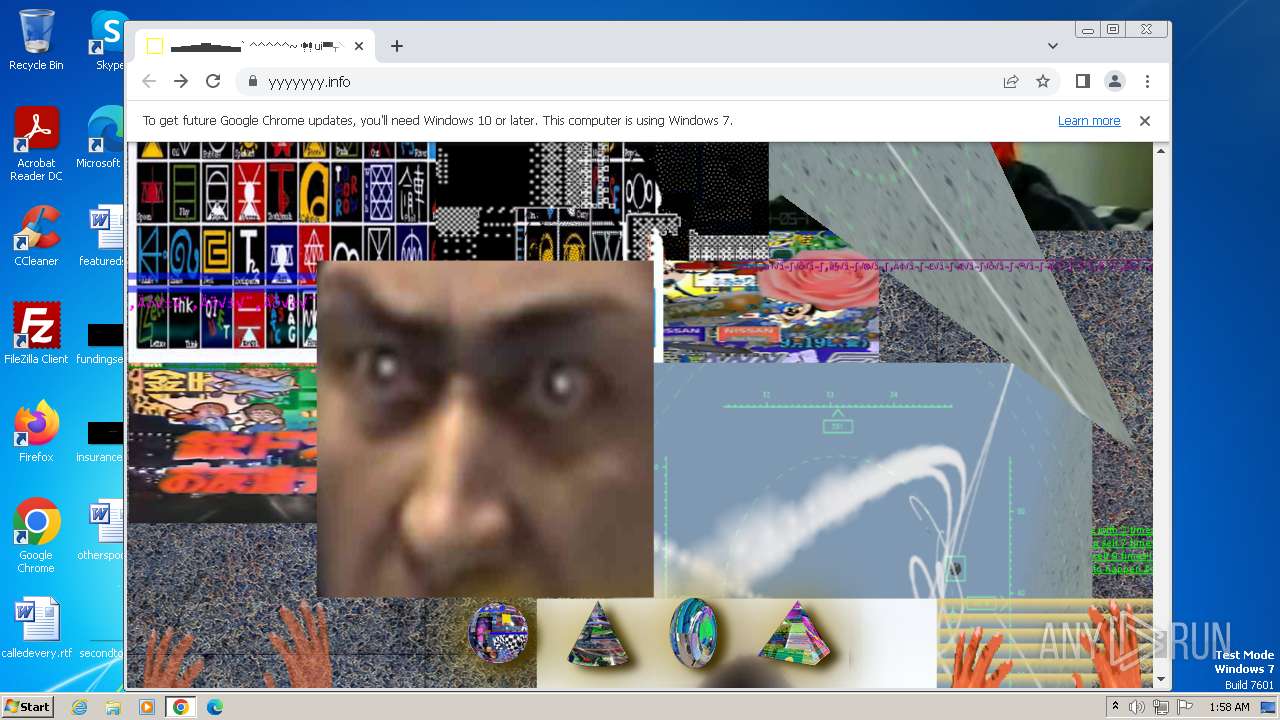This screenshot has width=1280, height=720.
Task: Dismiss the Chrome update notification bar
Action: click(1145, 120)
